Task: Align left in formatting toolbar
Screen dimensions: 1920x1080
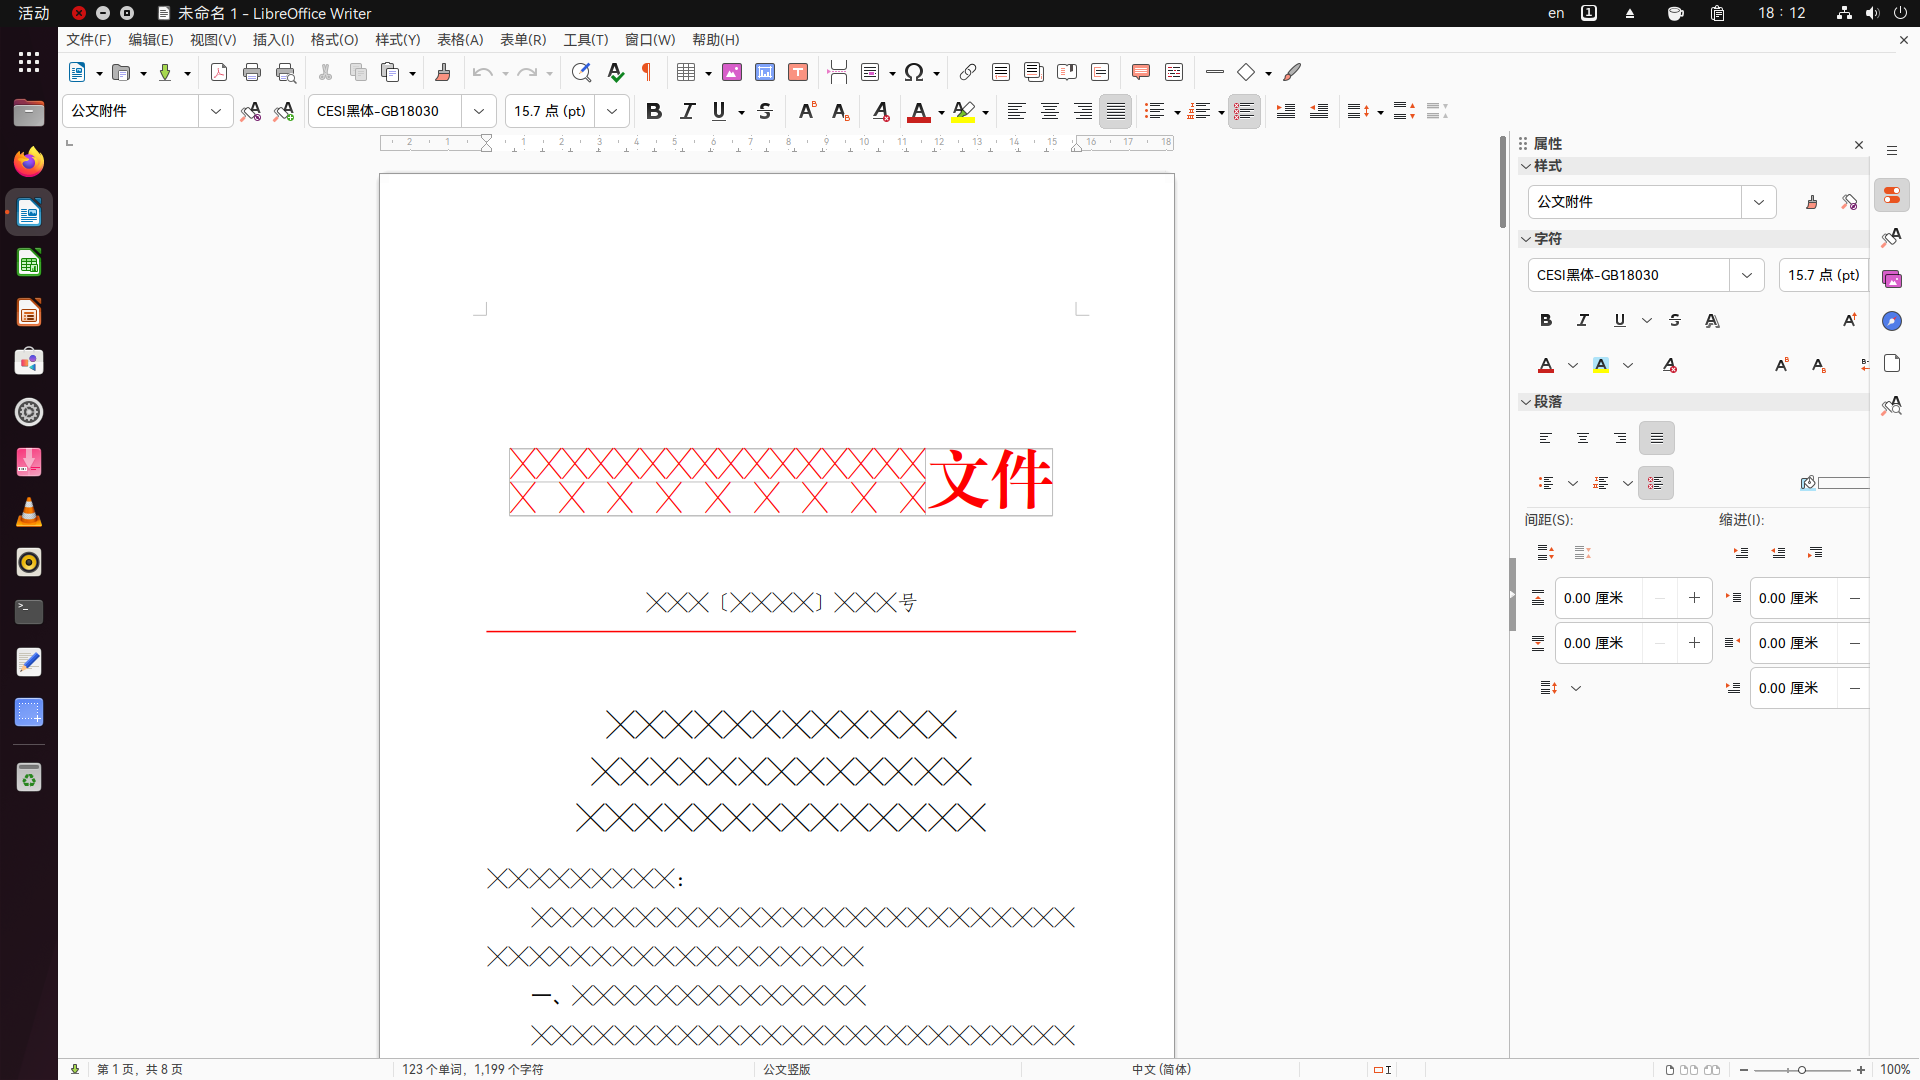Action: pos(1016,111)
